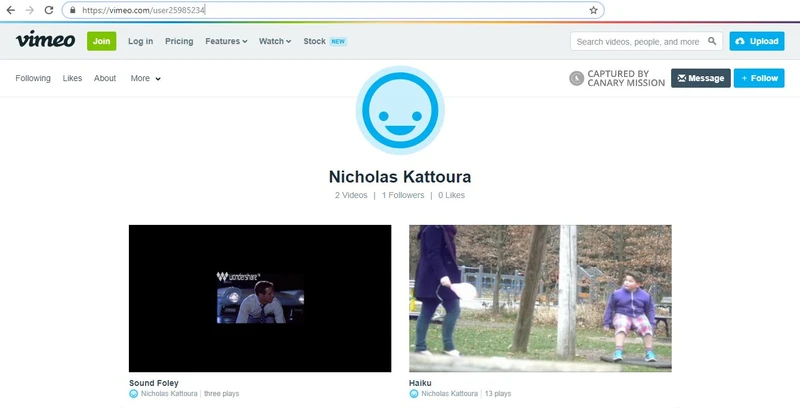Expand the Features dropdown menu
Screen dimensions: 800x408
point(226,41)
